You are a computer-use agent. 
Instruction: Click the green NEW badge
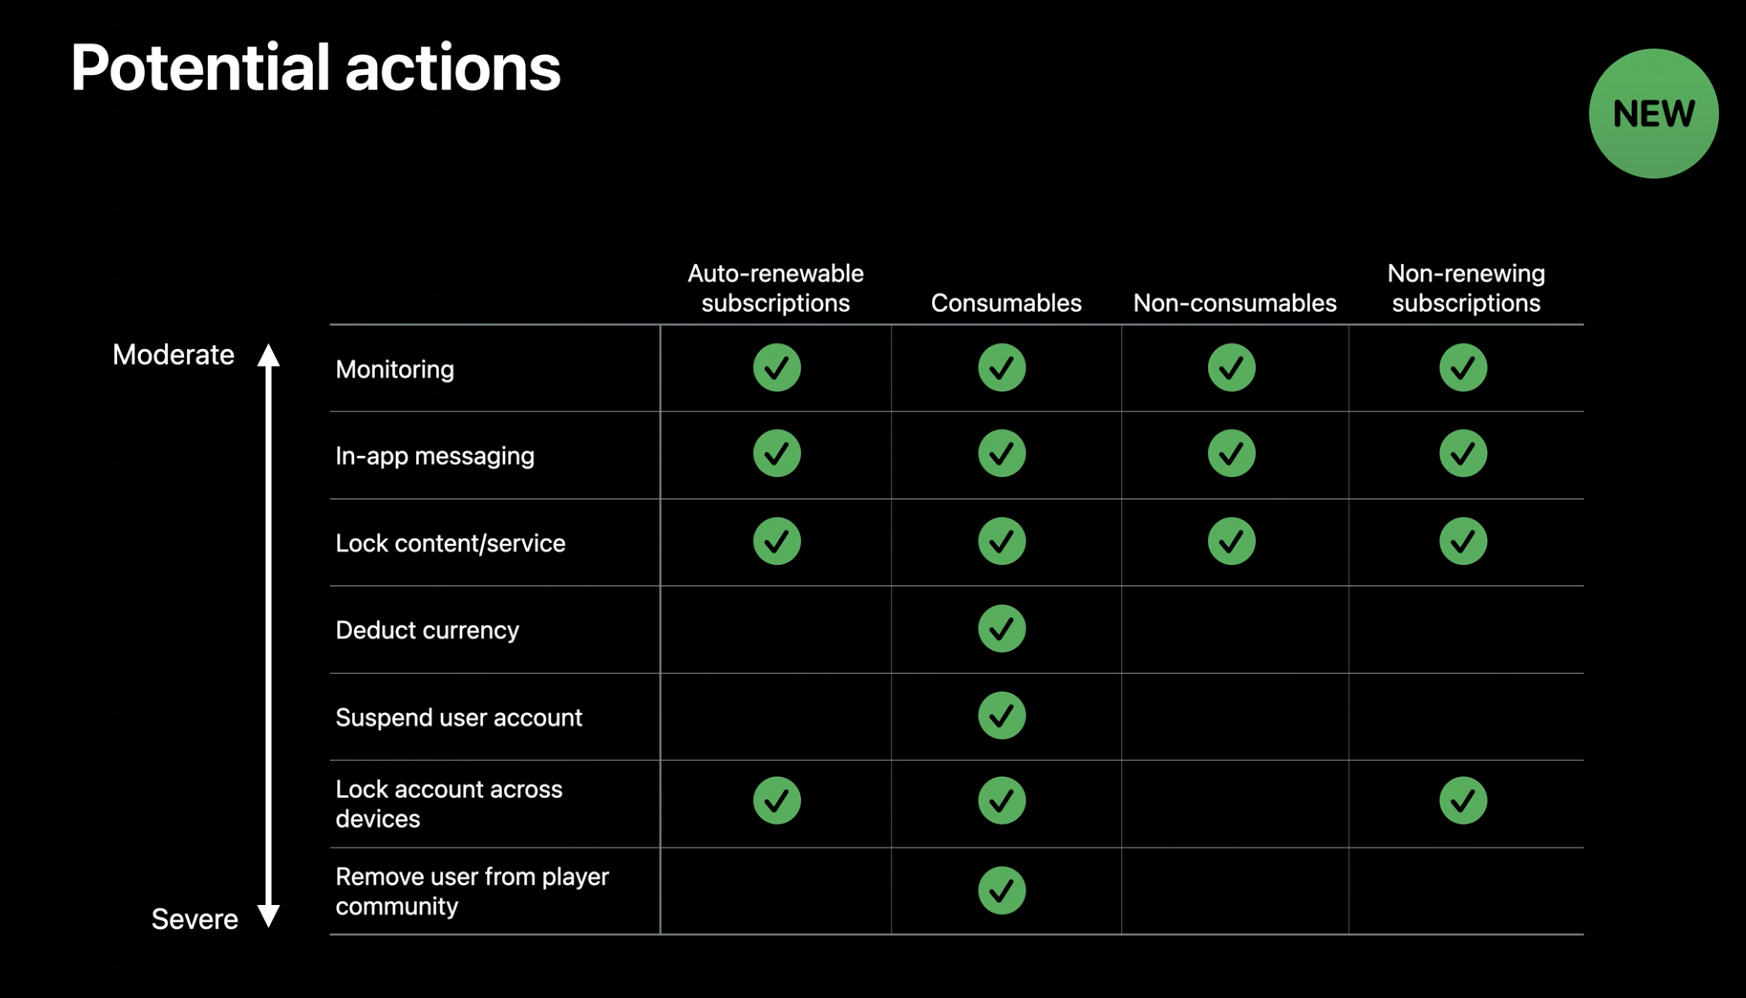pyautogui.click(x=1653, y=114)
